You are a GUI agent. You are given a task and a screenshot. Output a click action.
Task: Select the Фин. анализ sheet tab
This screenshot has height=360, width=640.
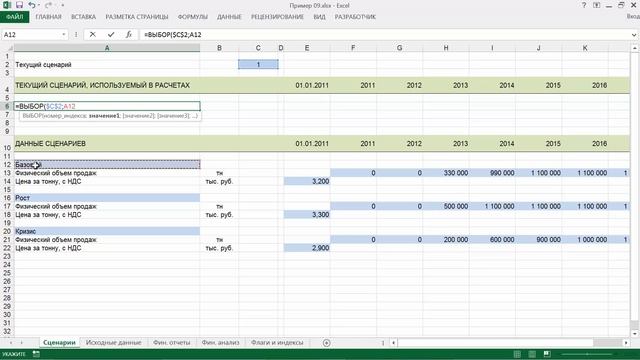(220, 343)
